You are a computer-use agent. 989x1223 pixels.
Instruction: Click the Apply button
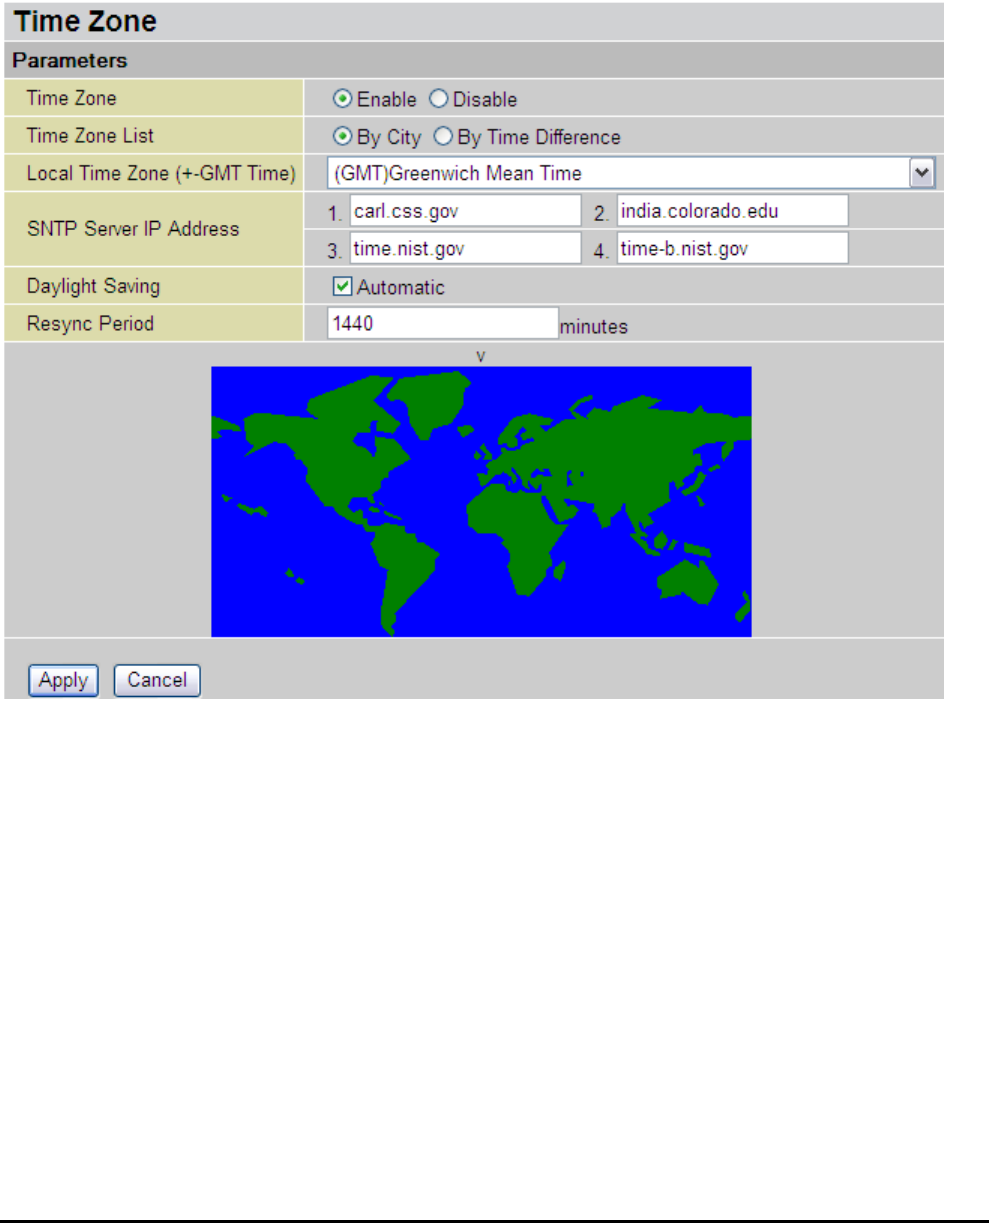pyautogui.click(x=63, y=680)
